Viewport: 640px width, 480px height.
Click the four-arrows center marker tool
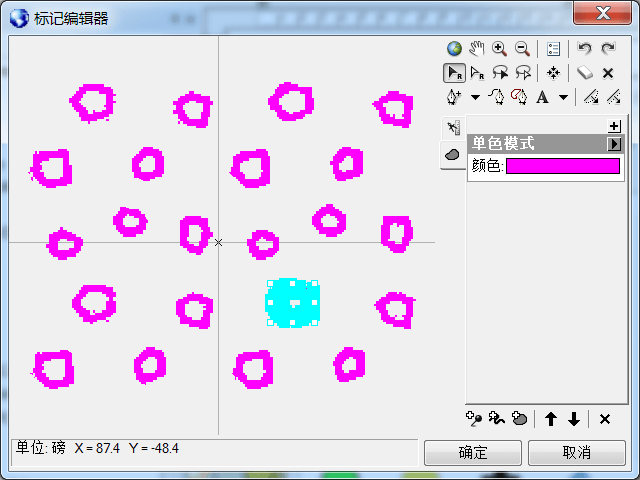(553, 73)
